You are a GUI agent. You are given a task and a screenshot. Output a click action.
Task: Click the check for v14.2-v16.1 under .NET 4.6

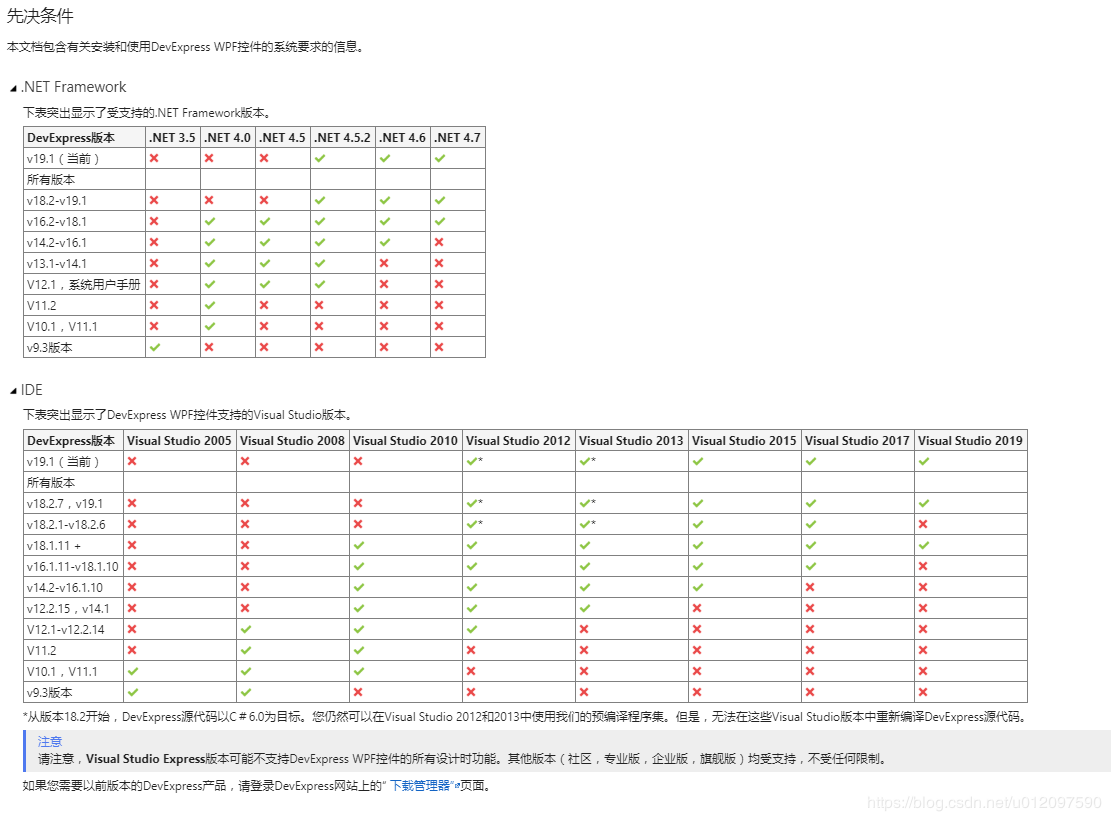click(385, 242)
